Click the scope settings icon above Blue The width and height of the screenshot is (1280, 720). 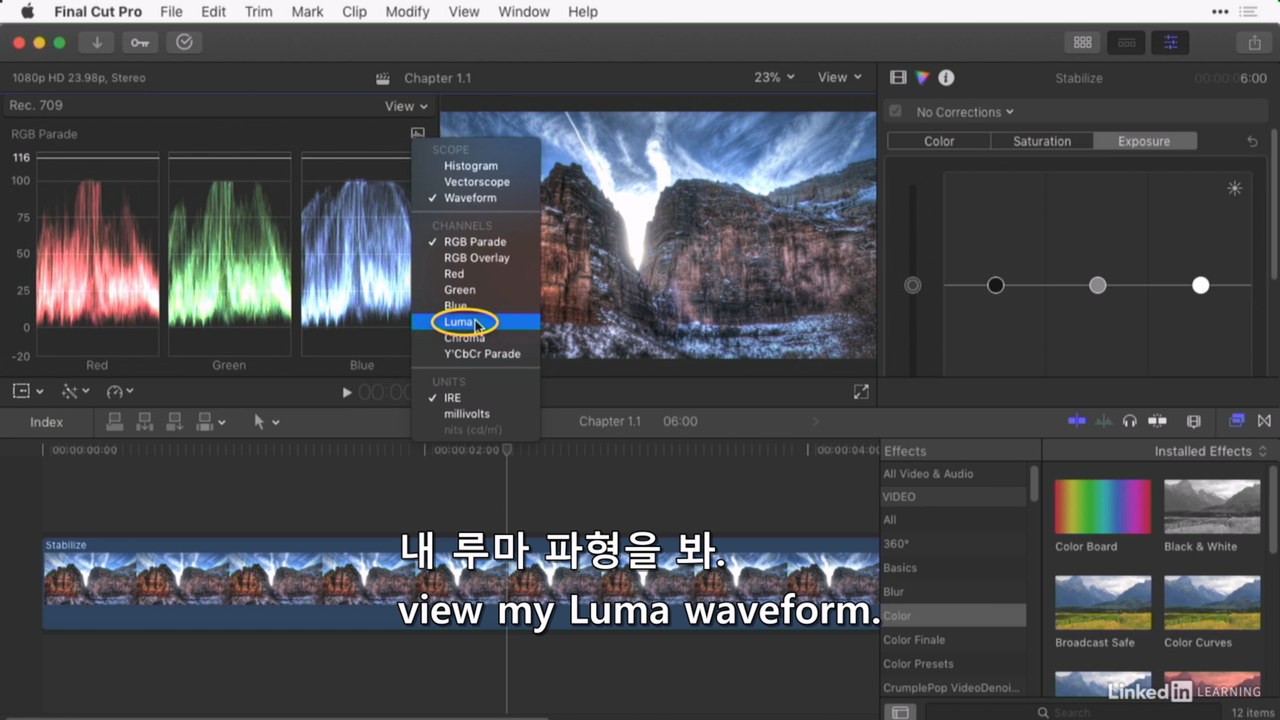418,133
